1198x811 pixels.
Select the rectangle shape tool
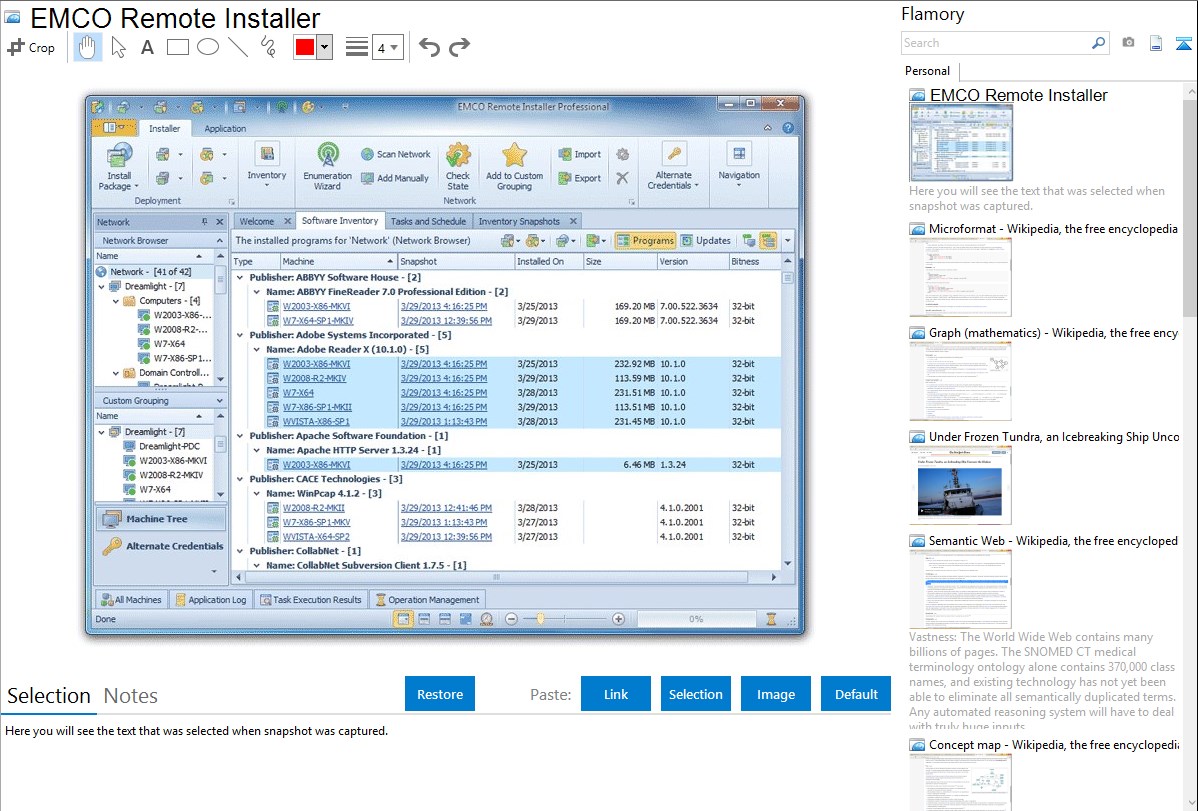(178, 47)
